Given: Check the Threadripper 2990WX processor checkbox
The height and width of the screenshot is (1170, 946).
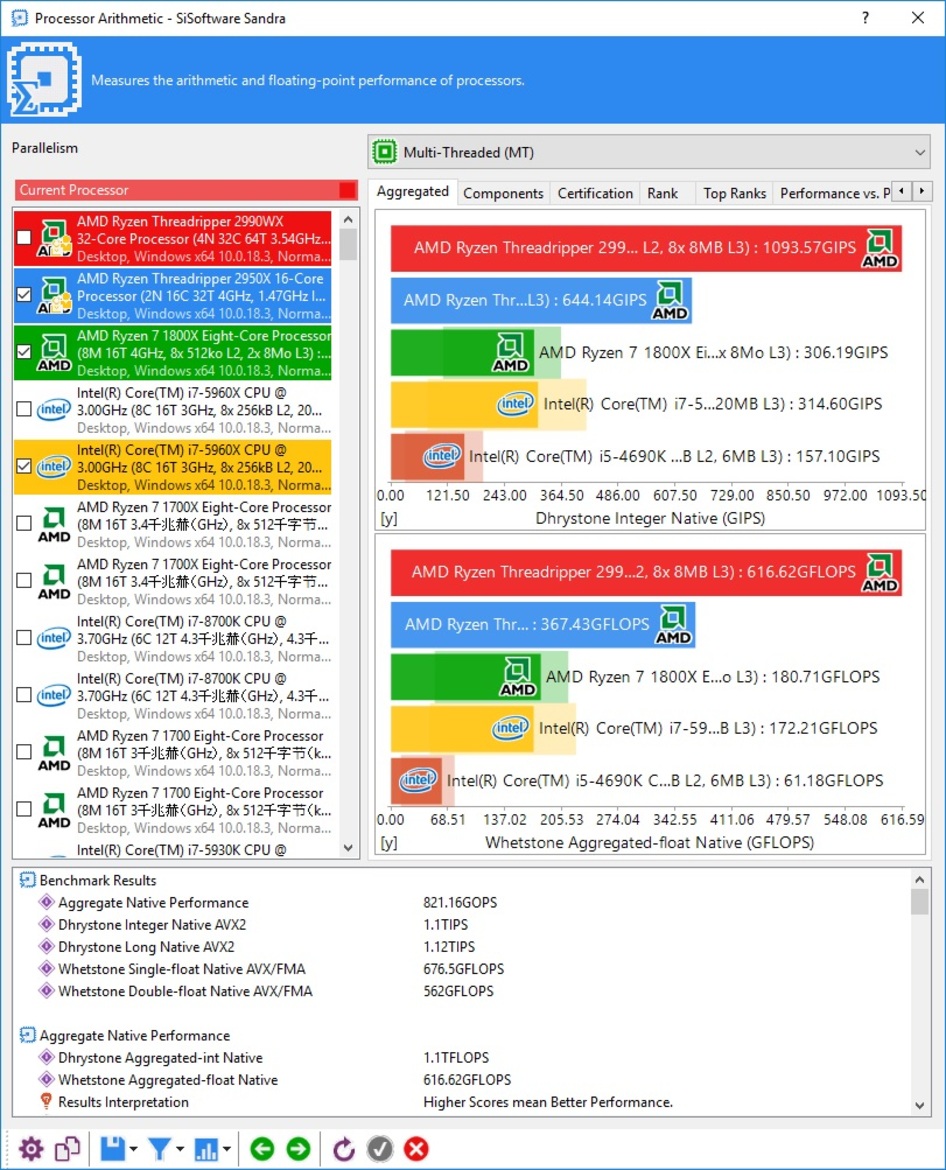Looking at the screenshot, I should coord(24,237).
